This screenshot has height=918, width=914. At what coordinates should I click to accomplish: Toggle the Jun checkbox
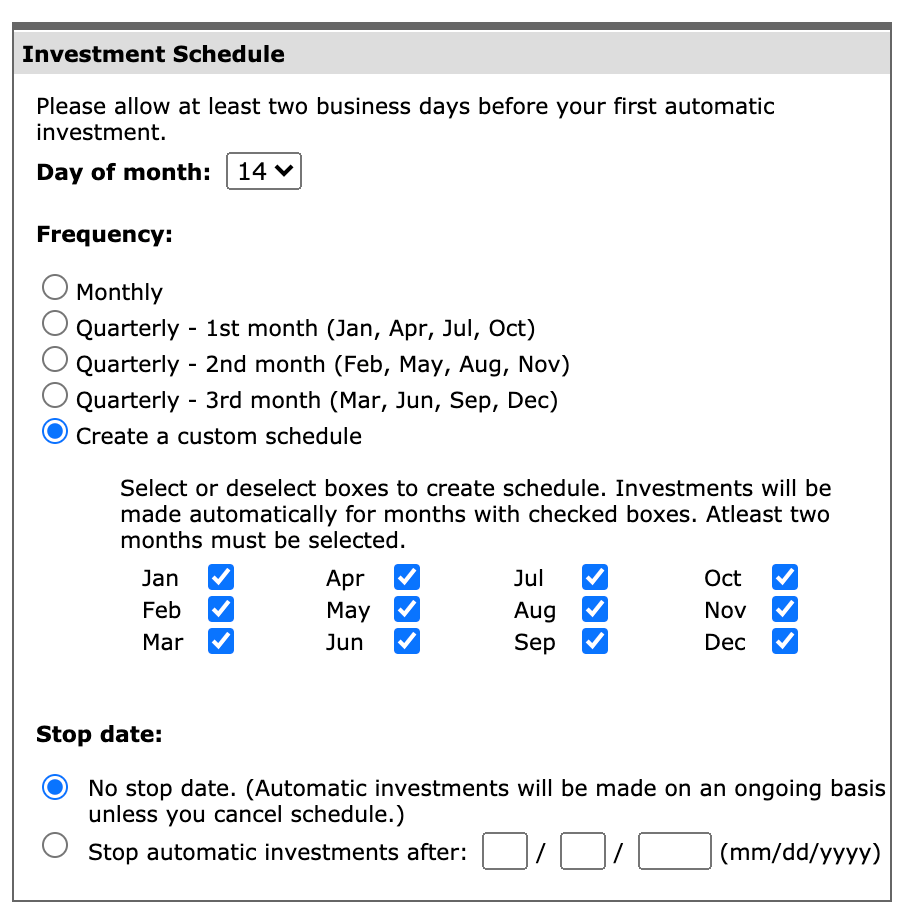pyautogui.click(x=407, y=641)
